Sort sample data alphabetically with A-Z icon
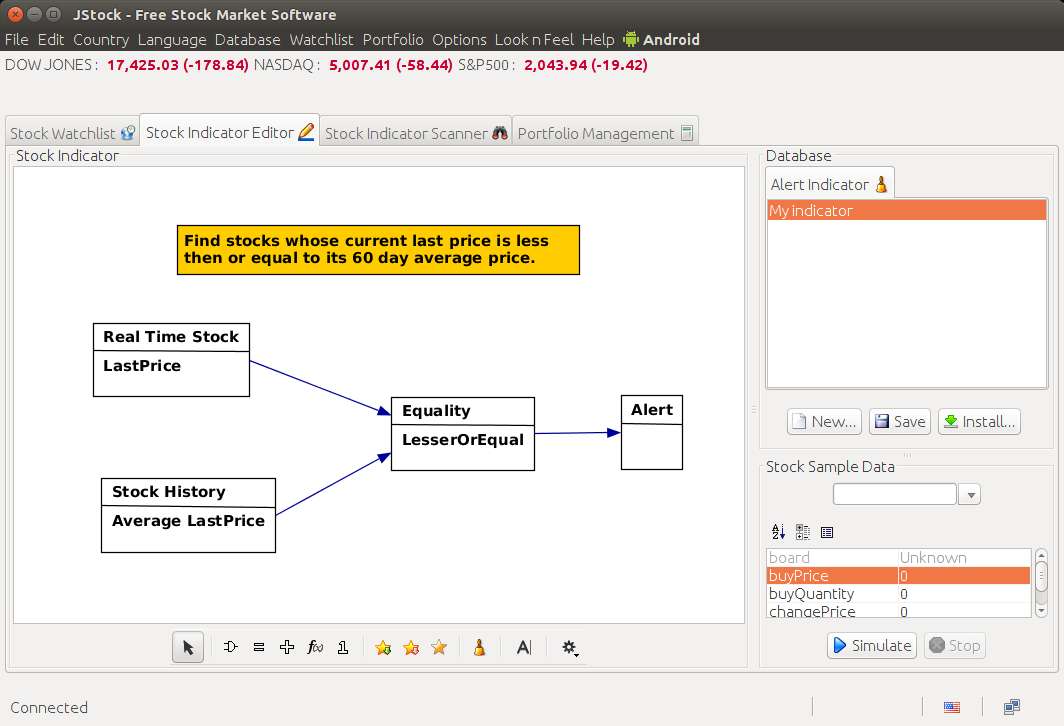Screen dimensions: 1064x726 pos(778,532)
